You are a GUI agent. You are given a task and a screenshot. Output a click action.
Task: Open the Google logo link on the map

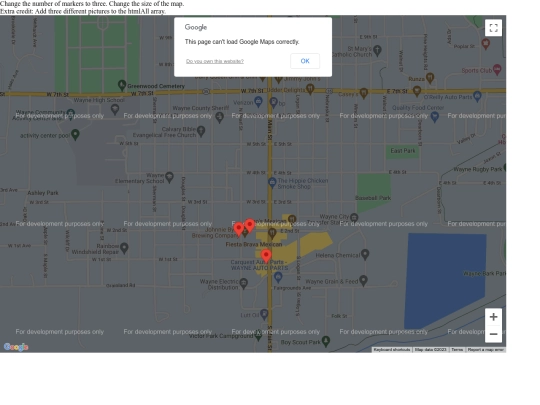click(16, 347)
